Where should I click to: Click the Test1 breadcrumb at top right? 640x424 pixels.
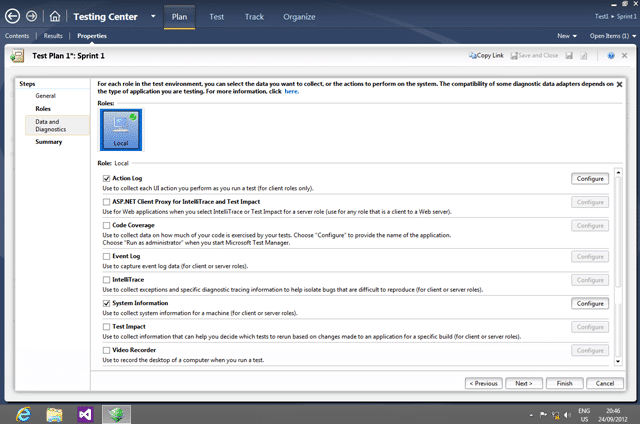pyautogui.click(x=601, y=17)
